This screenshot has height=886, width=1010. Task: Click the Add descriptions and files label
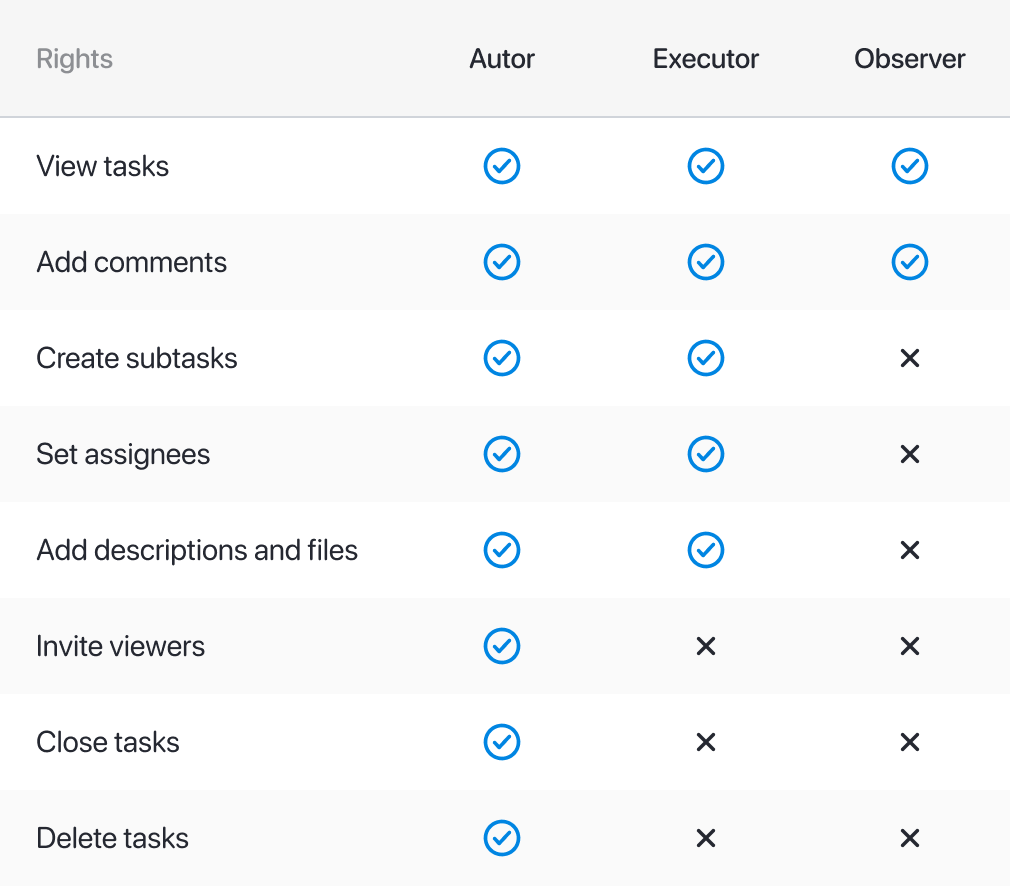coord(197,550)
